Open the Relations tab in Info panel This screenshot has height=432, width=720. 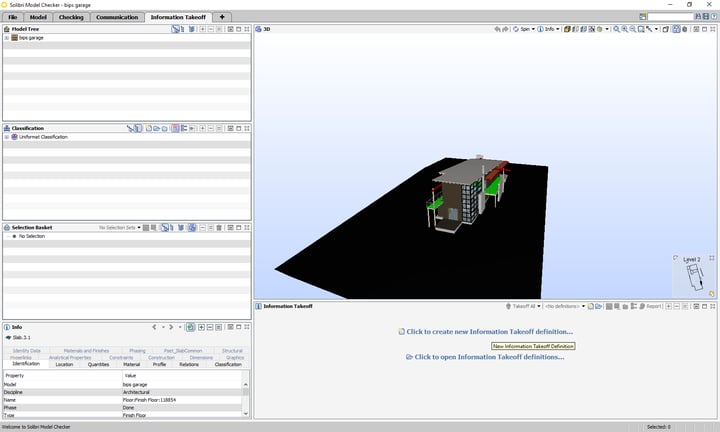pyautogui.click(x=189, y=364)
